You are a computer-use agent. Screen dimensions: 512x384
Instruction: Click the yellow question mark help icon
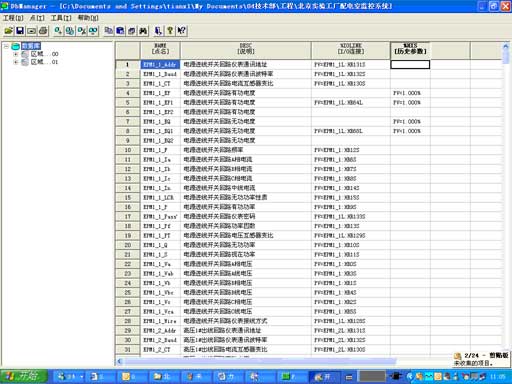point(170,31)
